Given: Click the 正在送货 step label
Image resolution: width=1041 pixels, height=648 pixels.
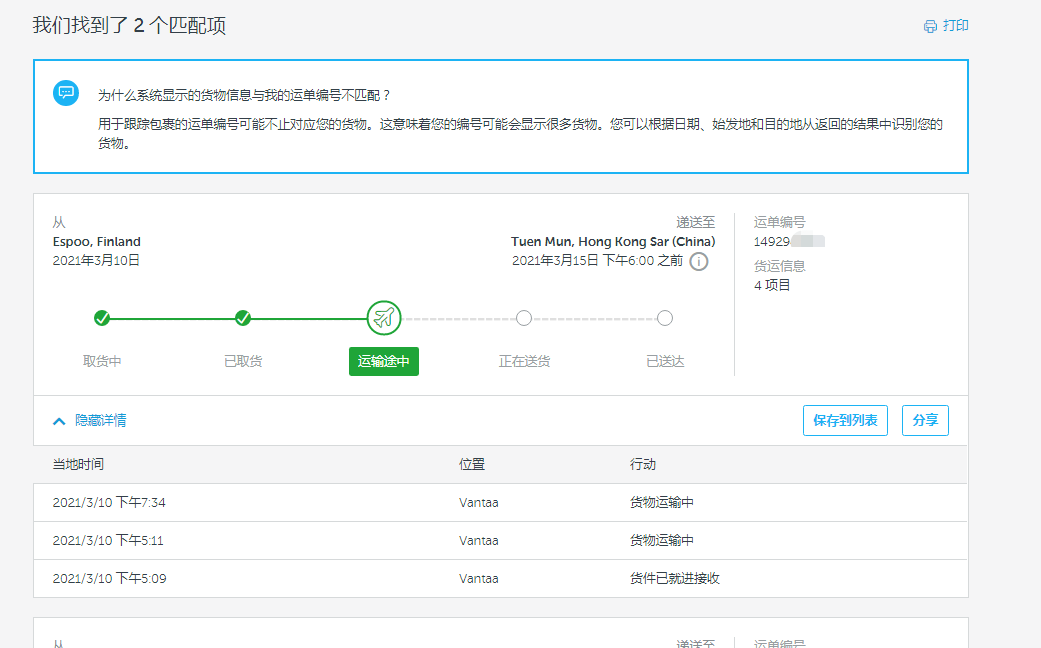Looking at the screenshot, I should pos(524,361).
